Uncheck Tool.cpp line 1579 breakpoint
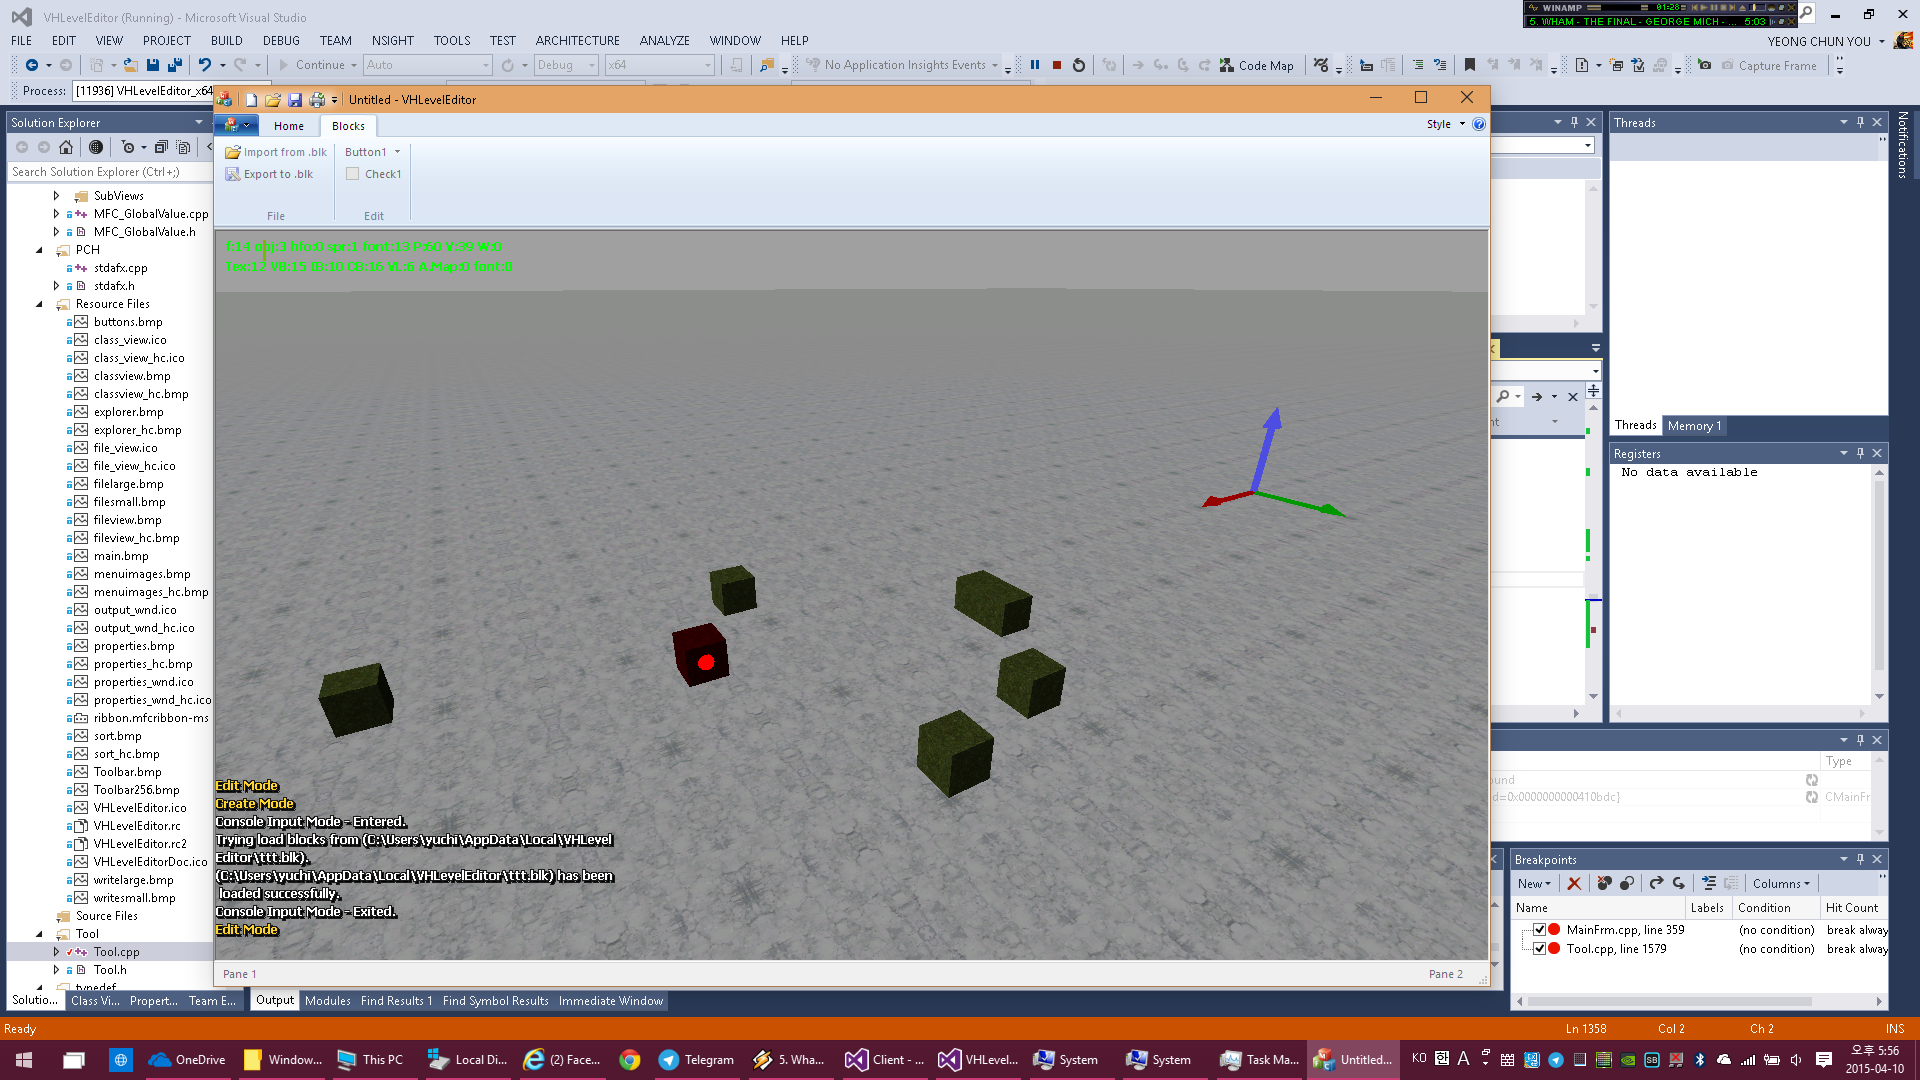 pyautogui.click(x=1540, y=949)
